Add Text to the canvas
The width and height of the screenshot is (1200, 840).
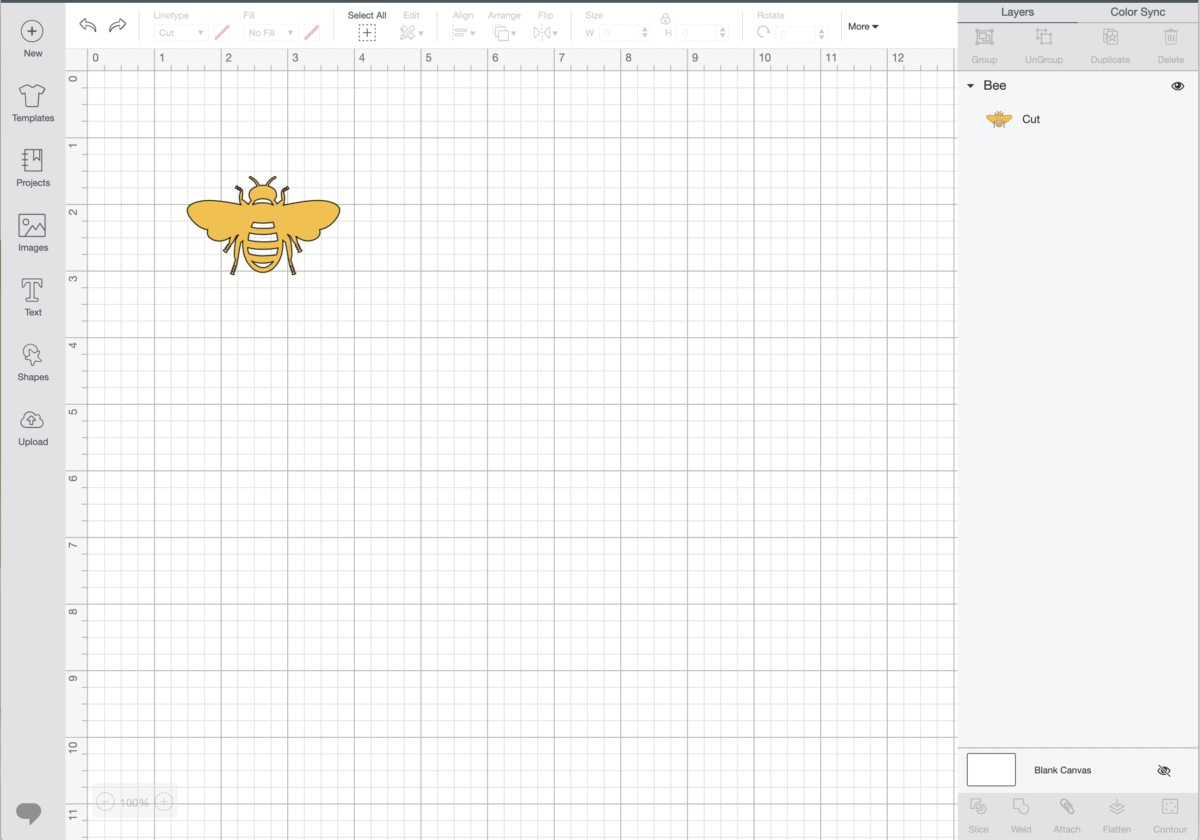click(32, 297)
